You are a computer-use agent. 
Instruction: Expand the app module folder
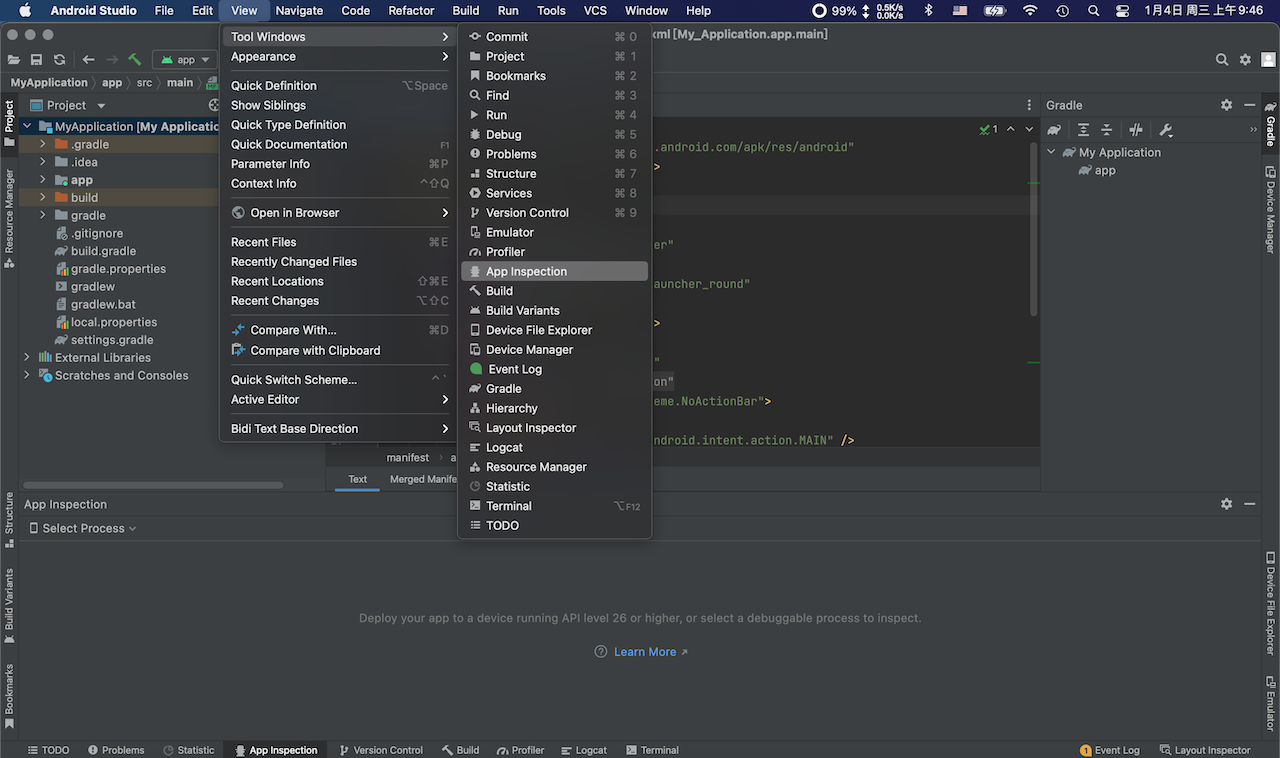[43, 180]
